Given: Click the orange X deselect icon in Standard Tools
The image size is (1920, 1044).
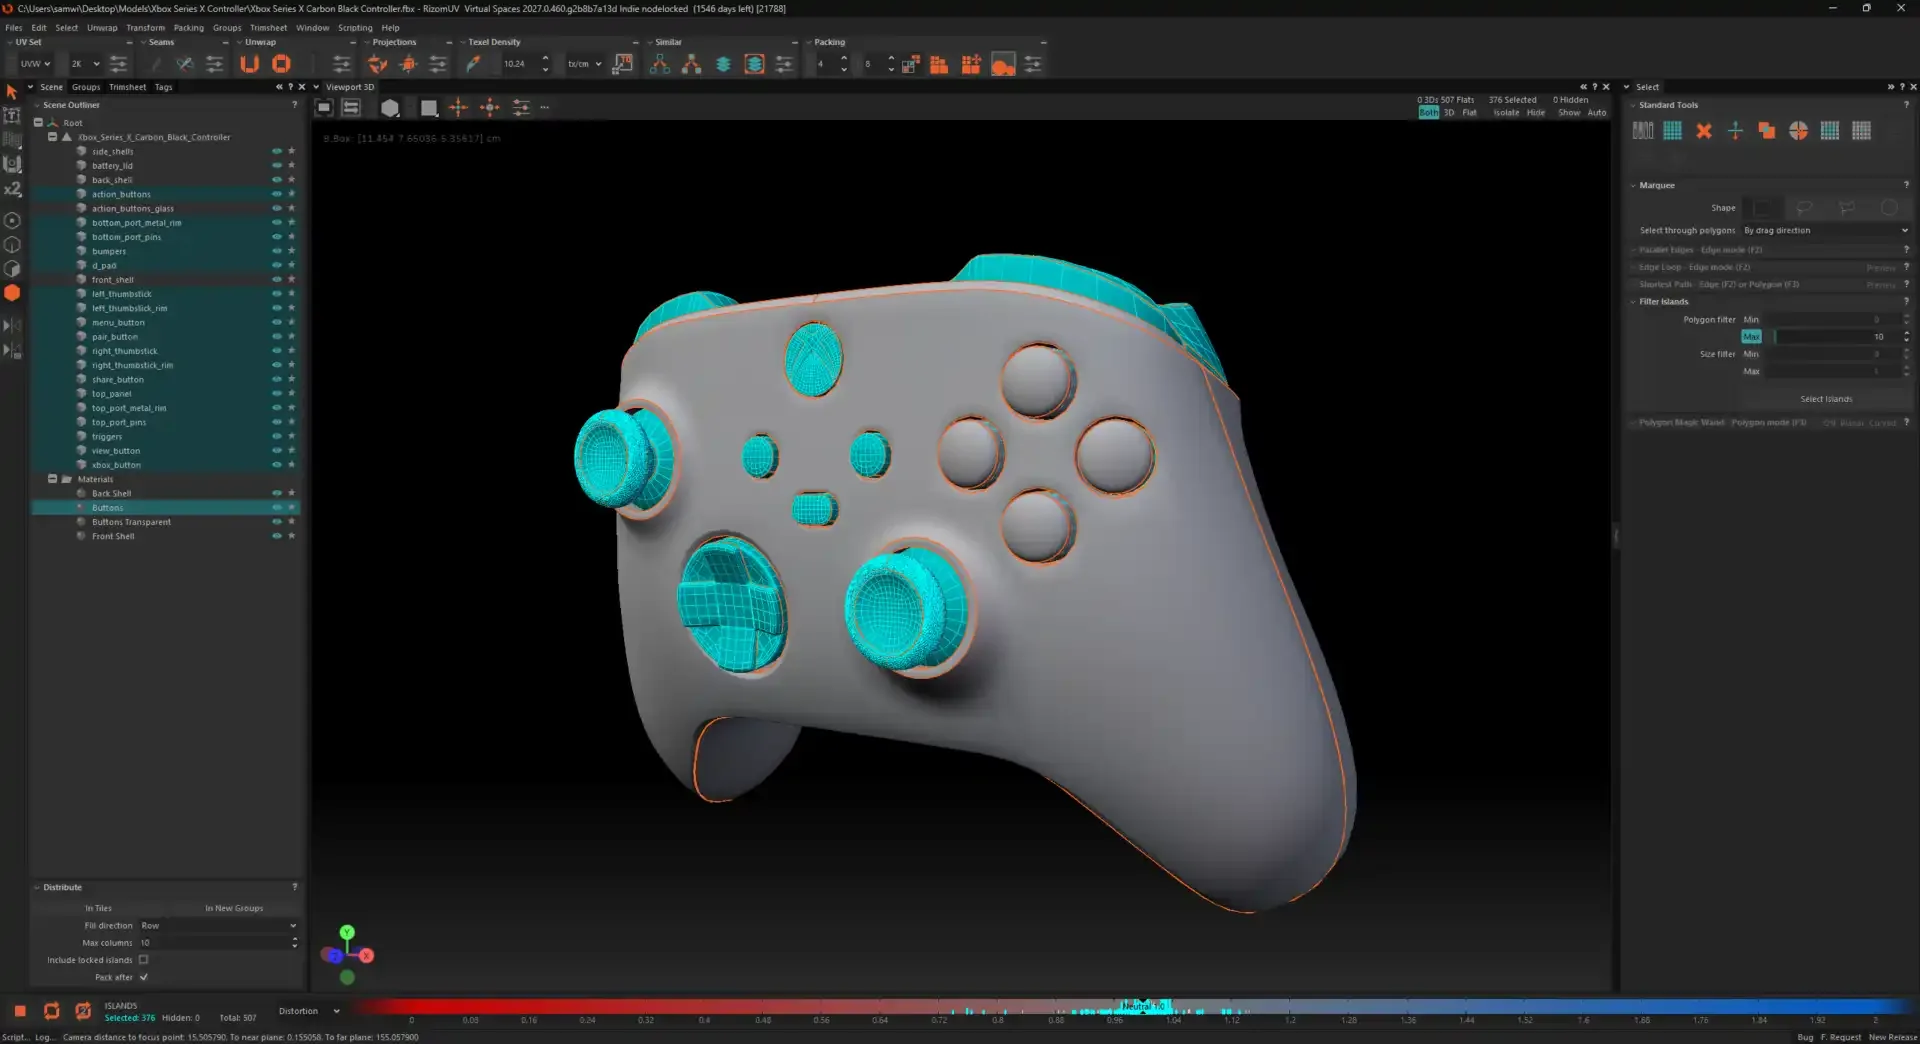Looking at the screenshot, I should tap(1704, 131).
